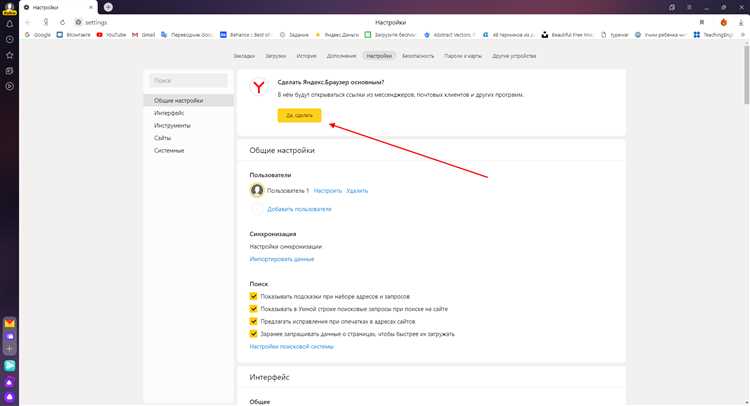The width and height of the screenshot is (750, 406).
Task: Click the Пользователь 1 avatar icon
Action: (256, 190)
